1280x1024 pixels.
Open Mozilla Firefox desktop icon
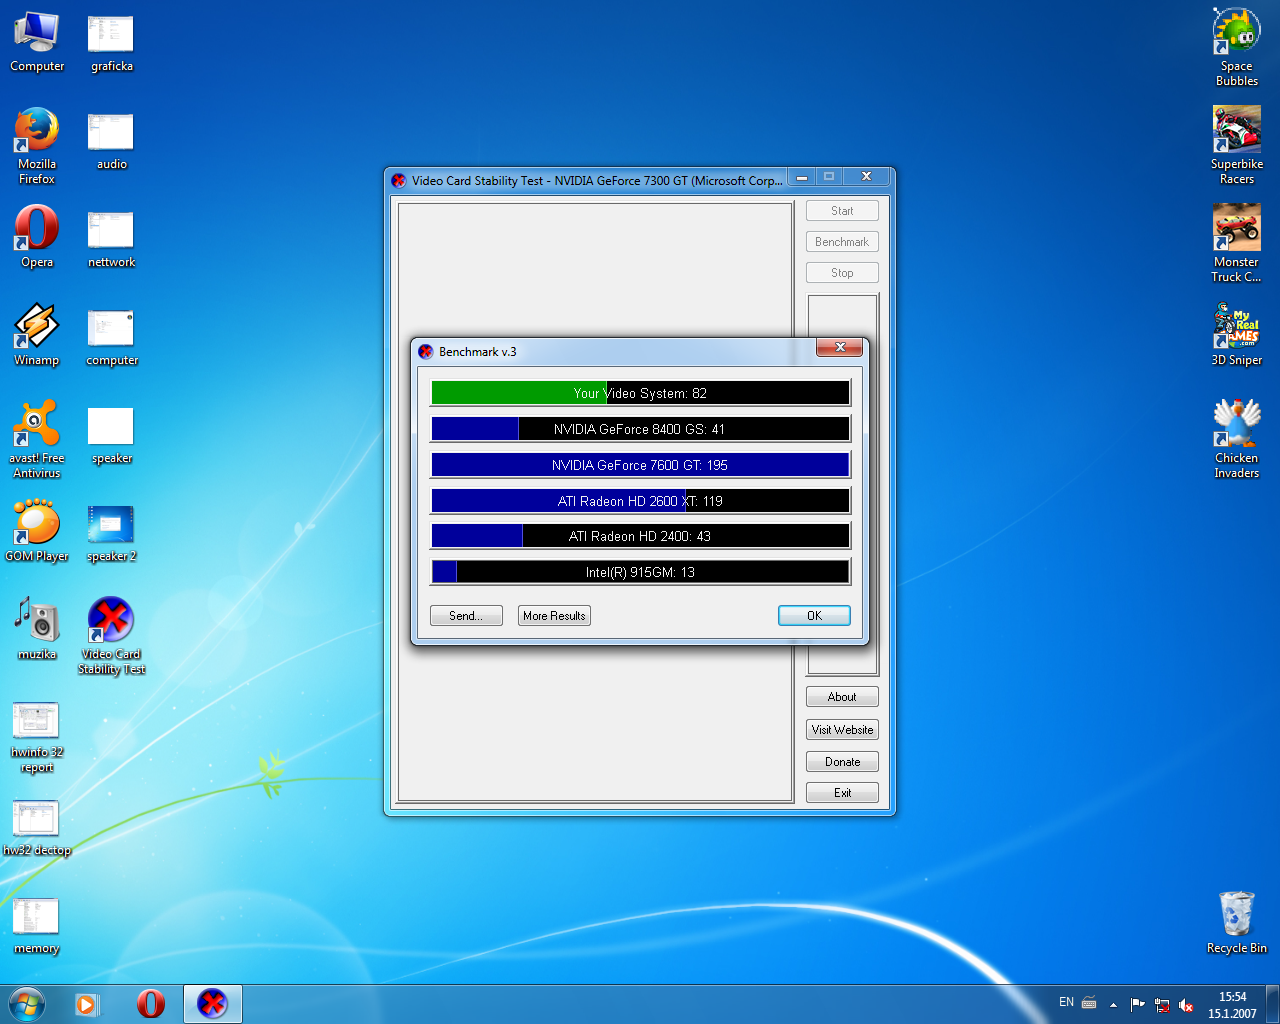click(37, 146)
